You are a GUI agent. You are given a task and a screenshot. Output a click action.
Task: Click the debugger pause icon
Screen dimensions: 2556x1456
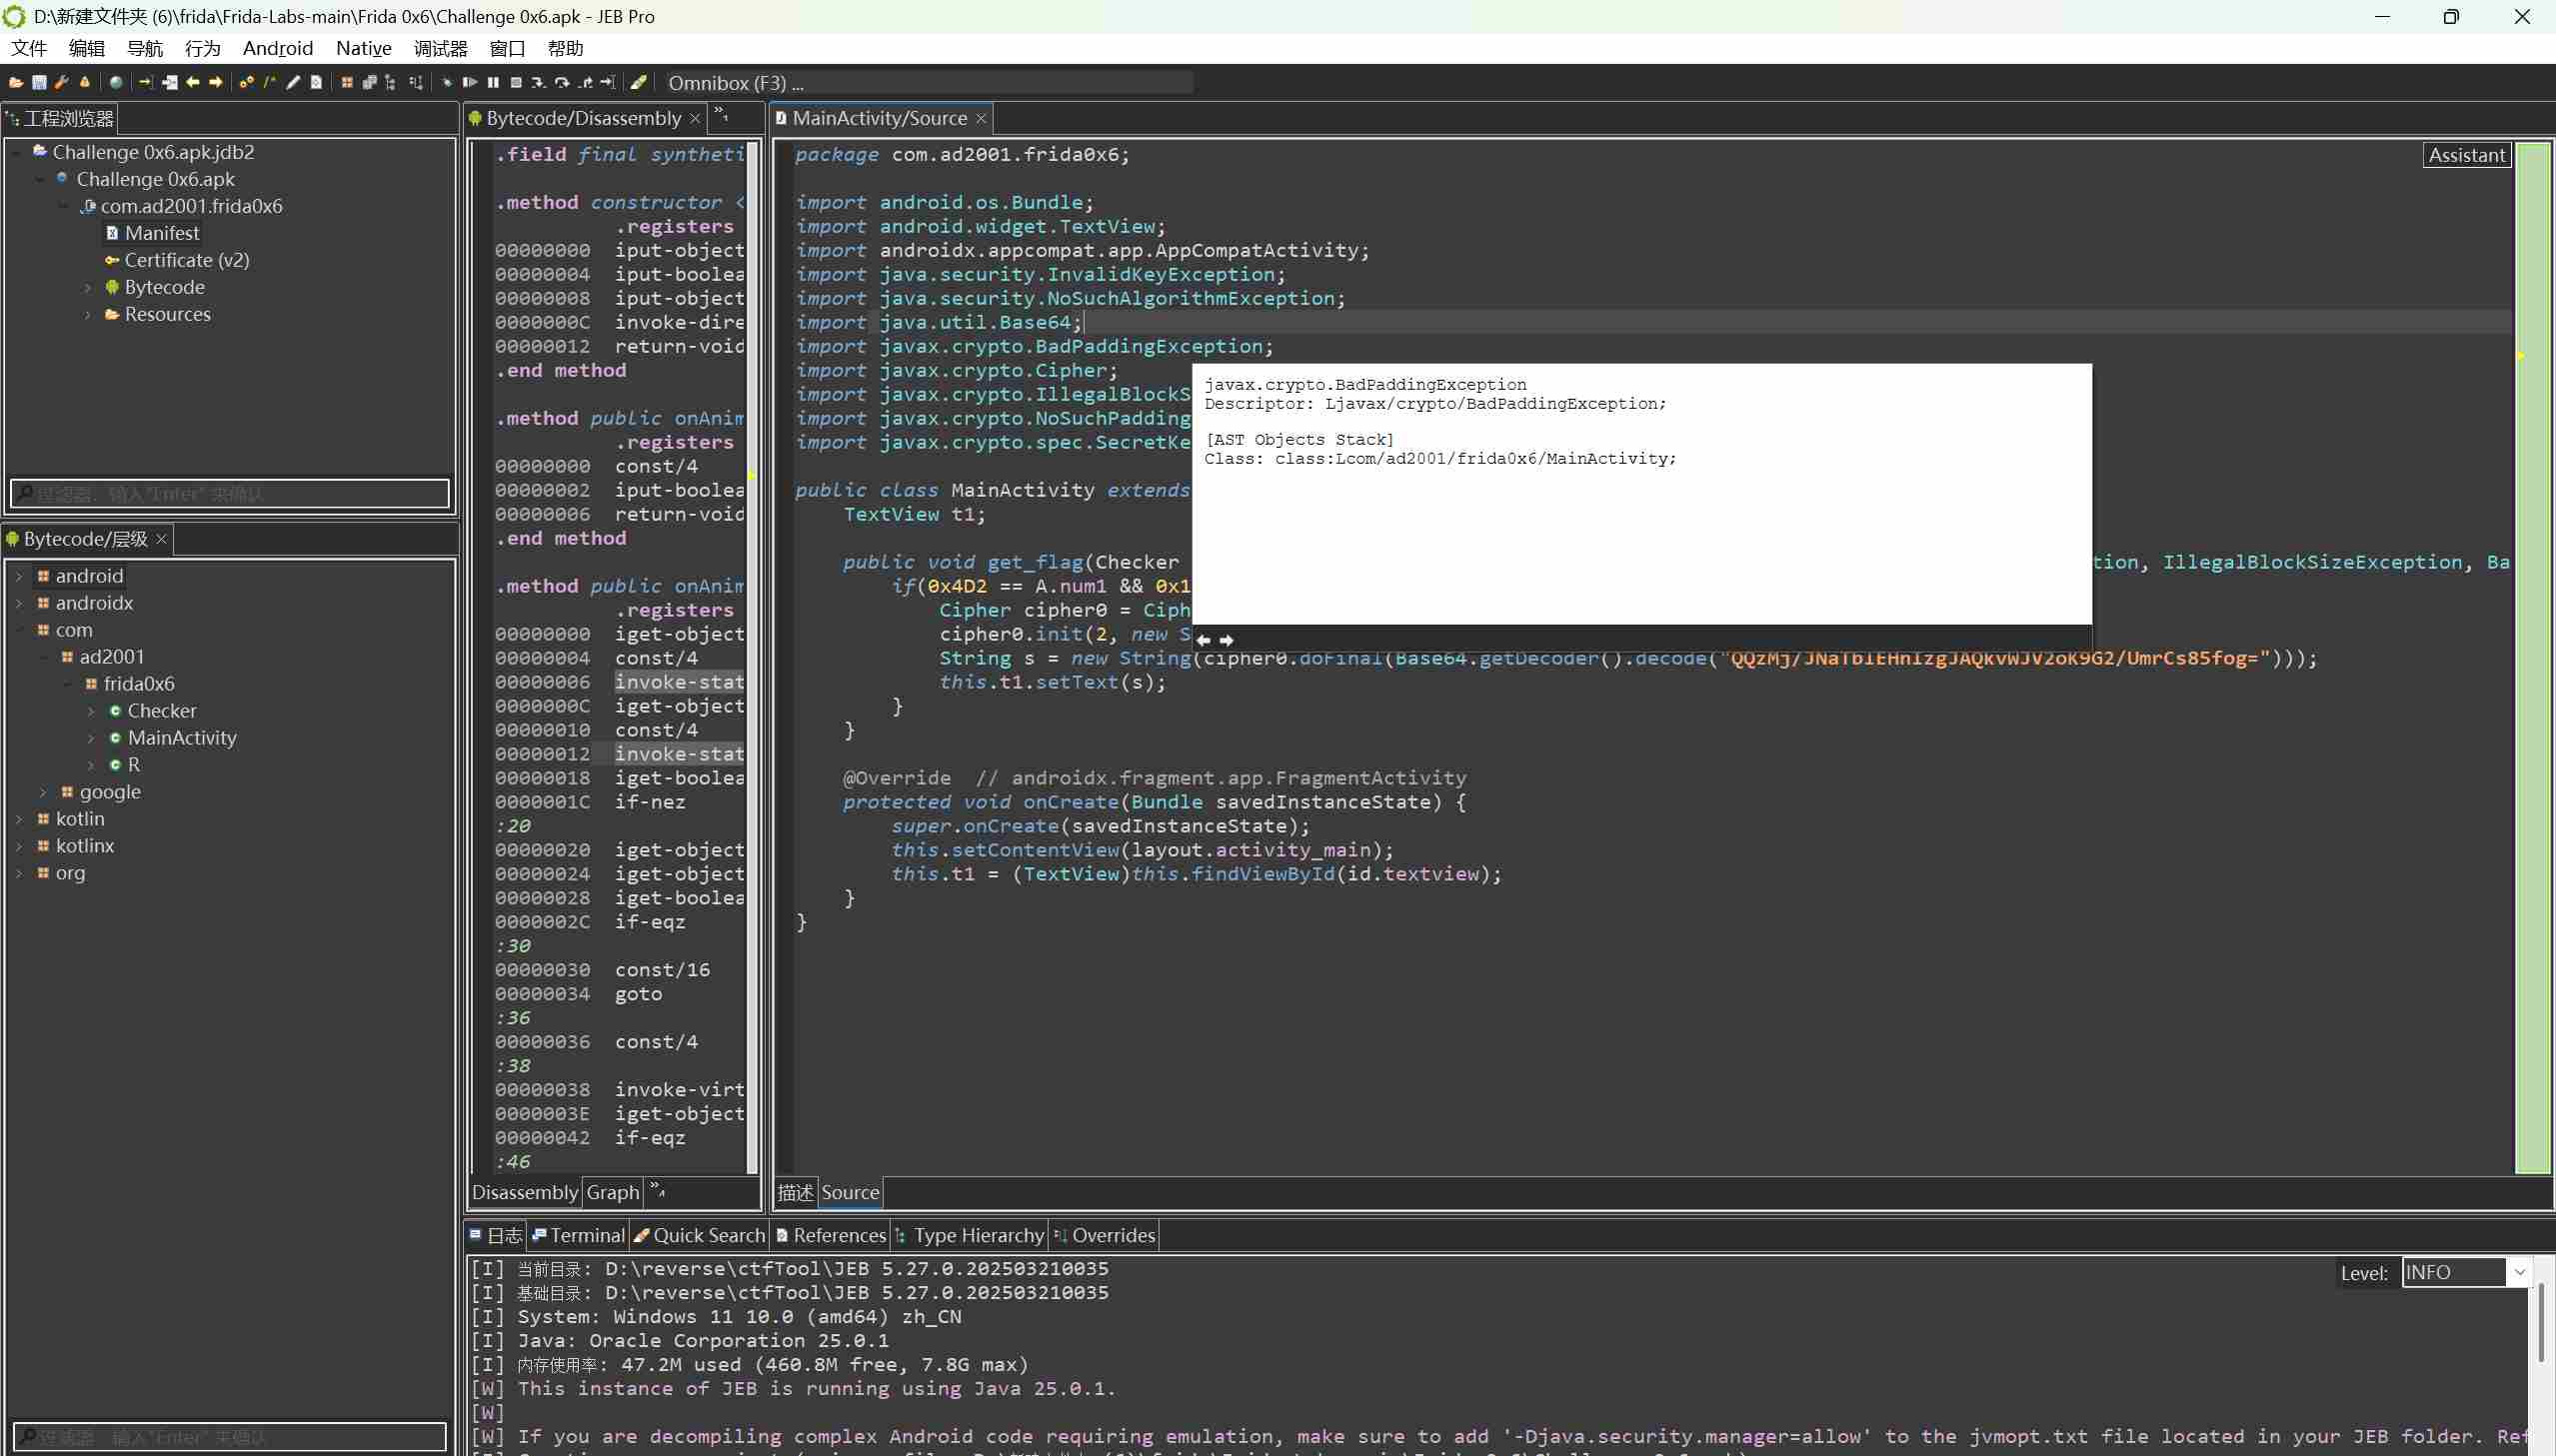(493, 82)
